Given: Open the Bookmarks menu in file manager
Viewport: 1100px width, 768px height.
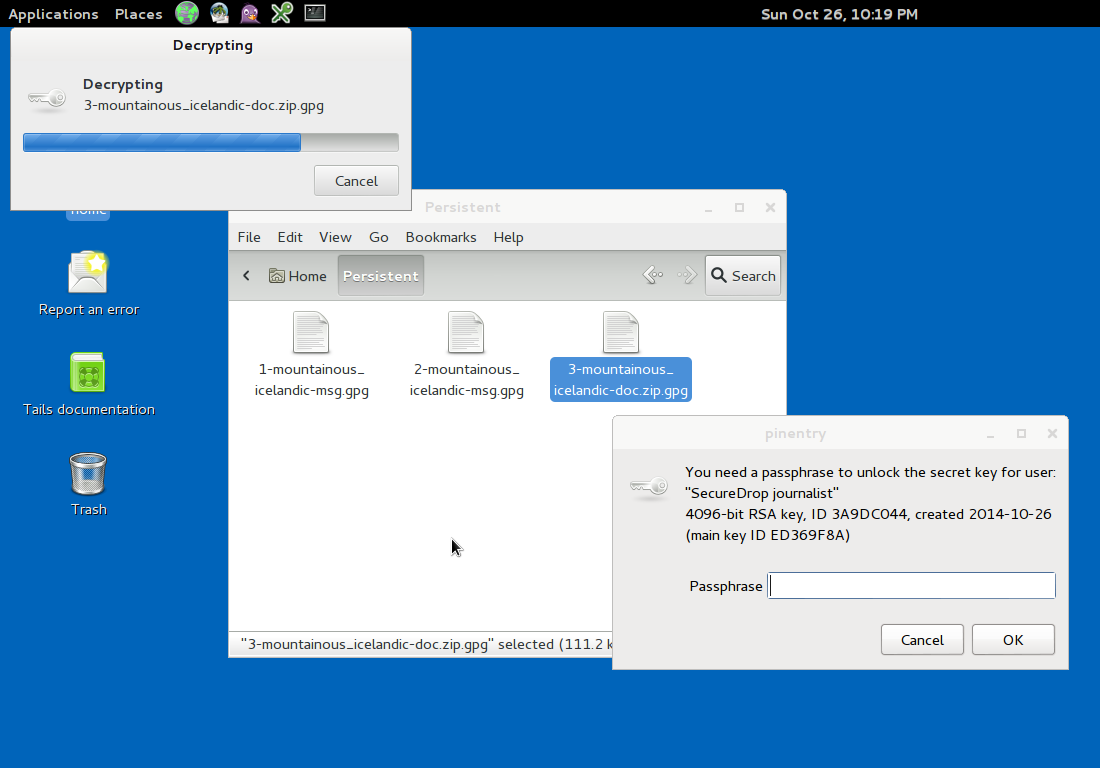Looking at the screenshot, I should 440,237.
